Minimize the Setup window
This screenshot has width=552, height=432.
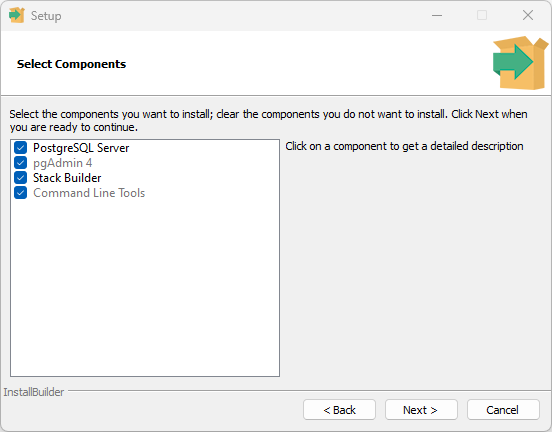[437, 15]
